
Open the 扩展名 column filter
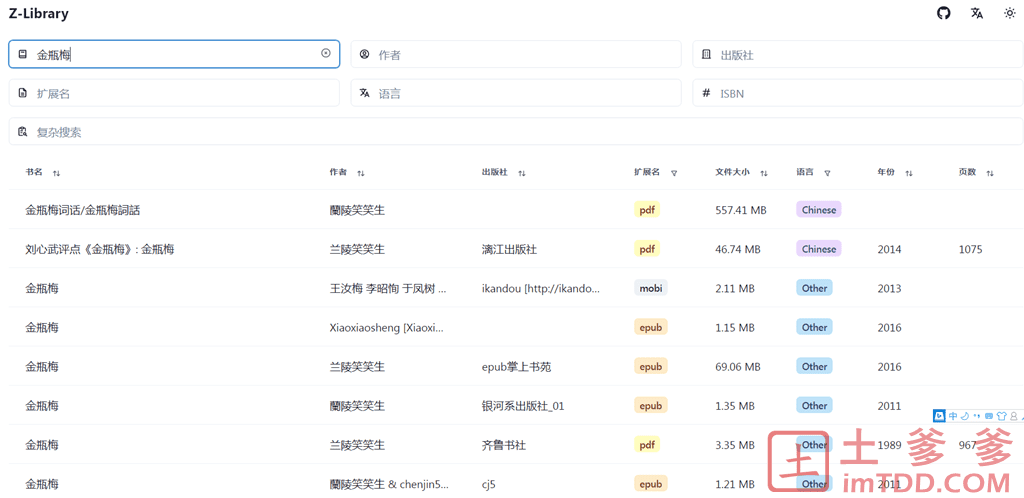[674, 173]
